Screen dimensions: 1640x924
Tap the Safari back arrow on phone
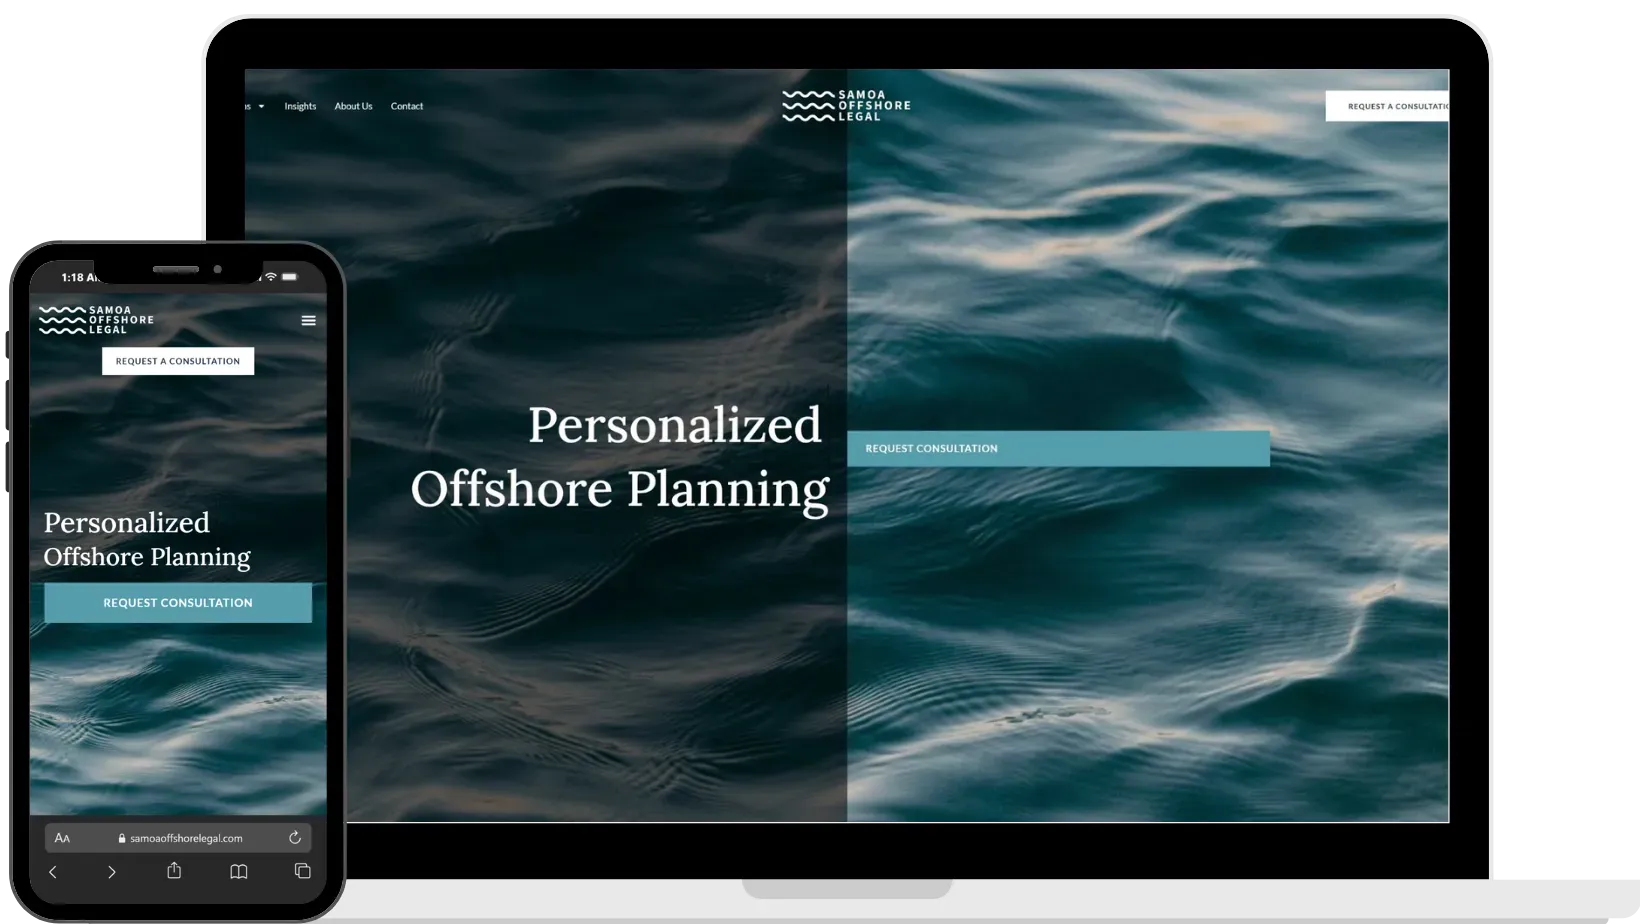(53, 872)
